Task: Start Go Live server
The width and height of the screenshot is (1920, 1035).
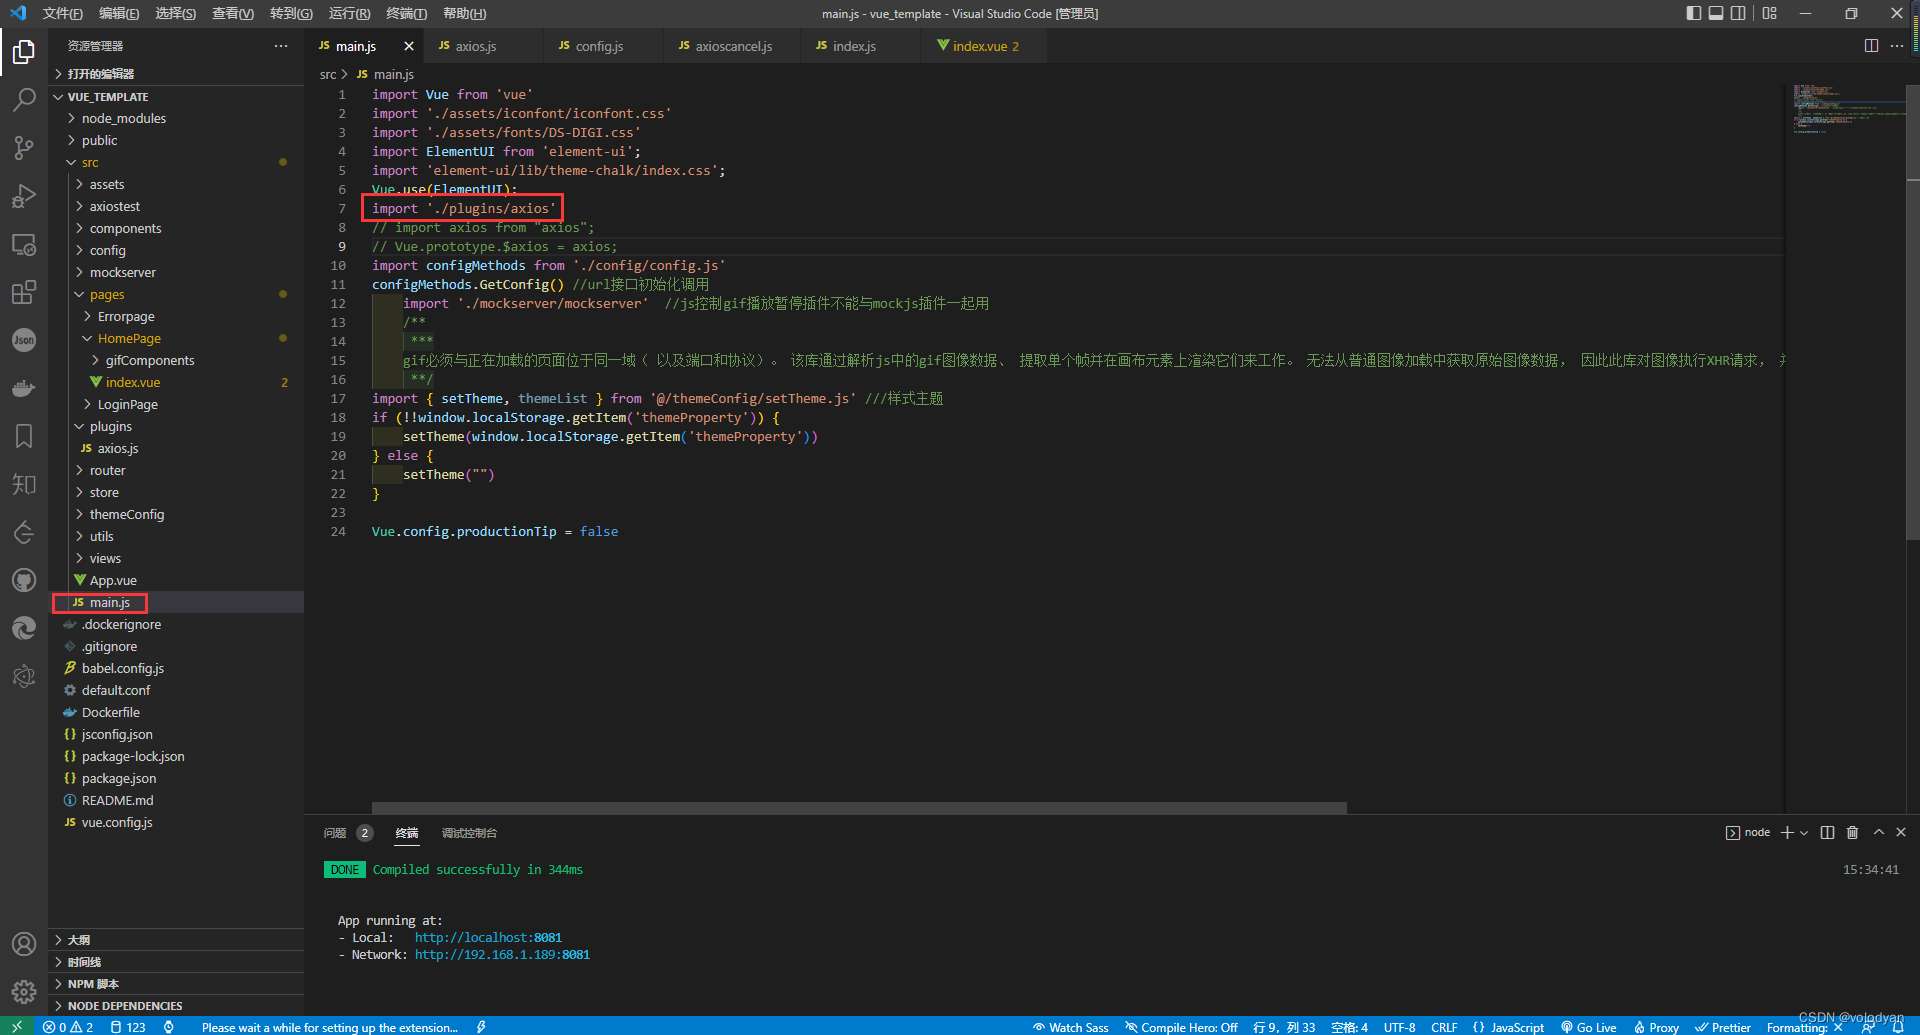Action: pos(1588,1027)
